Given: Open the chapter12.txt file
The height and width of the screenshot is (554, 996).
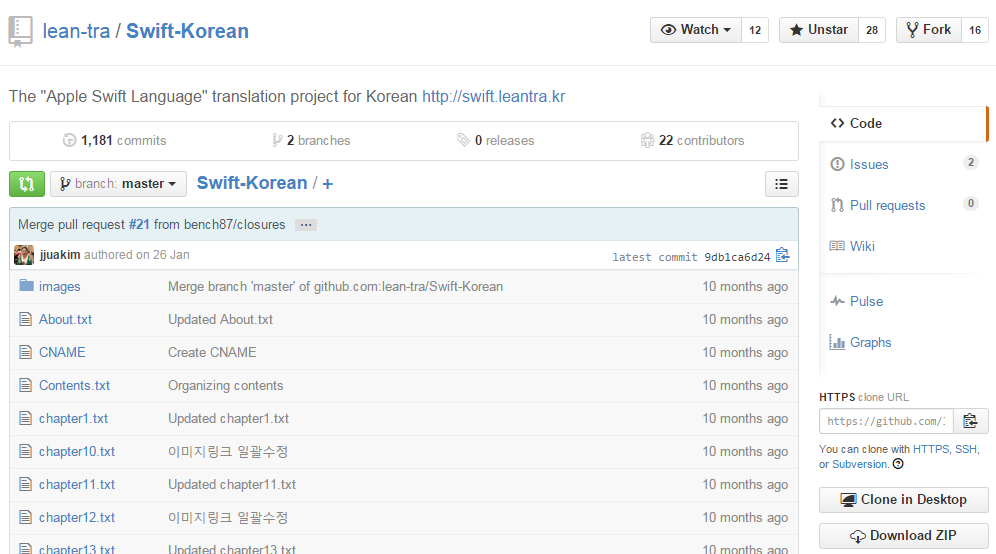Looking at the screenshot, I should coord(77,518).
